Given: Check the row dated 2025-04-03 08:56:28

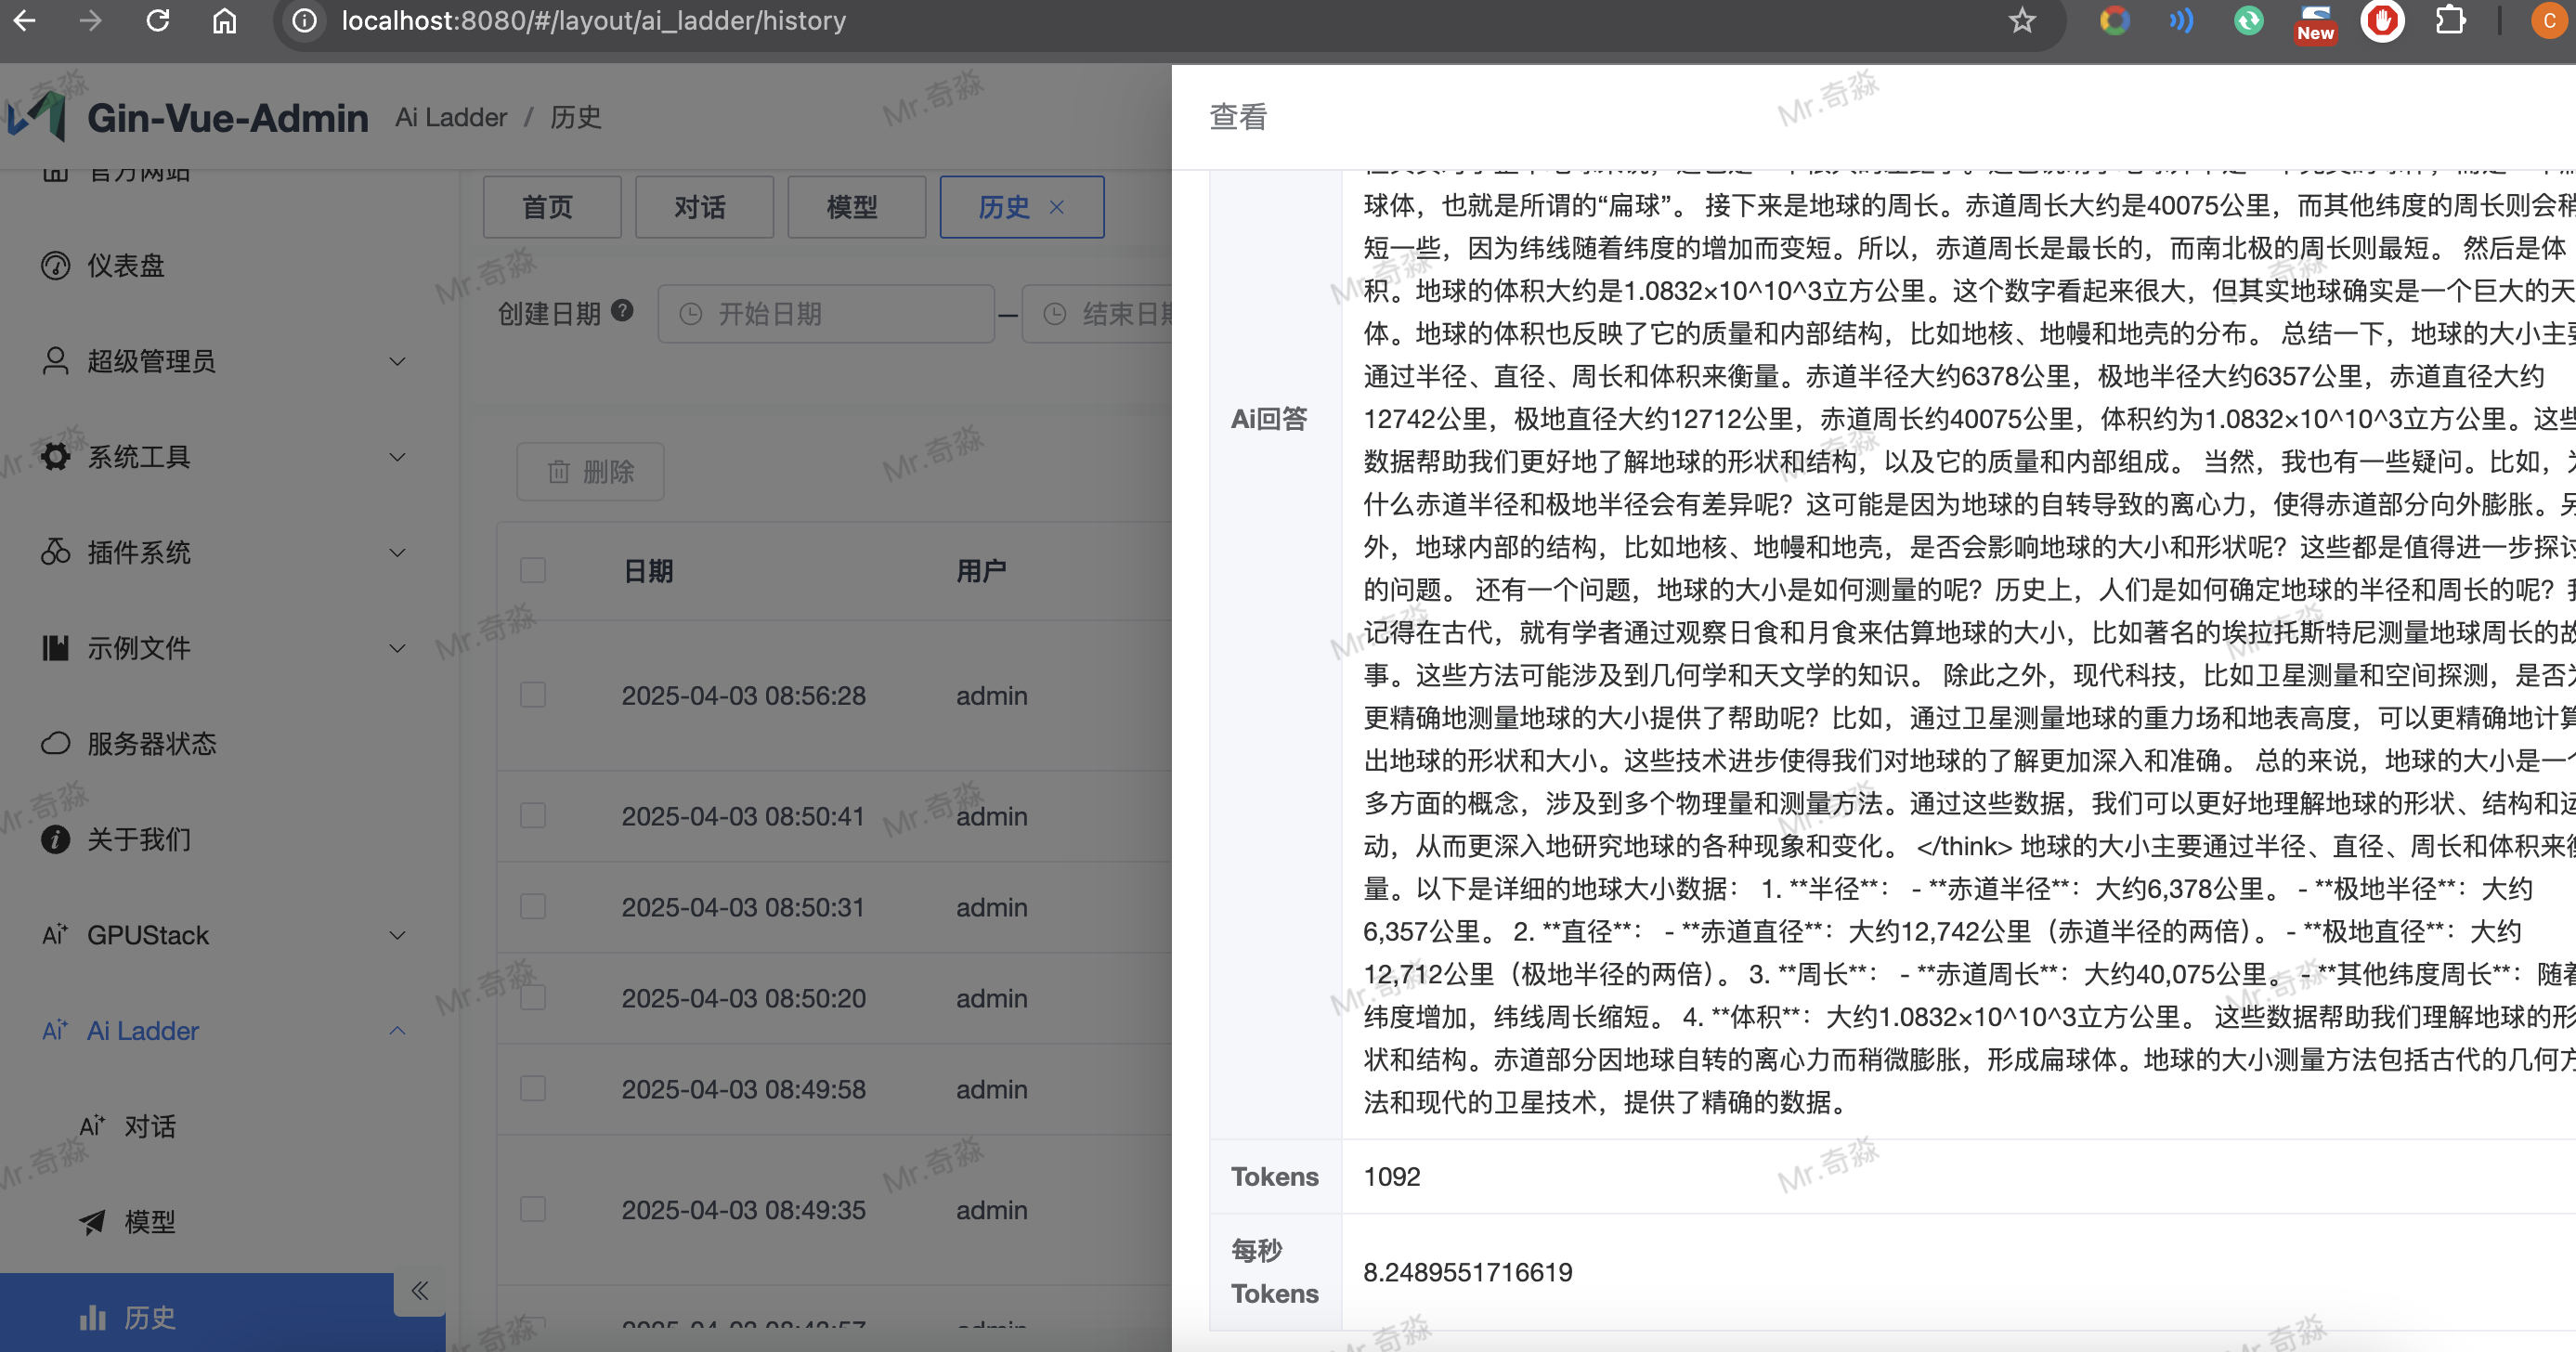Looking at the screenshot, I should [533, 695].
